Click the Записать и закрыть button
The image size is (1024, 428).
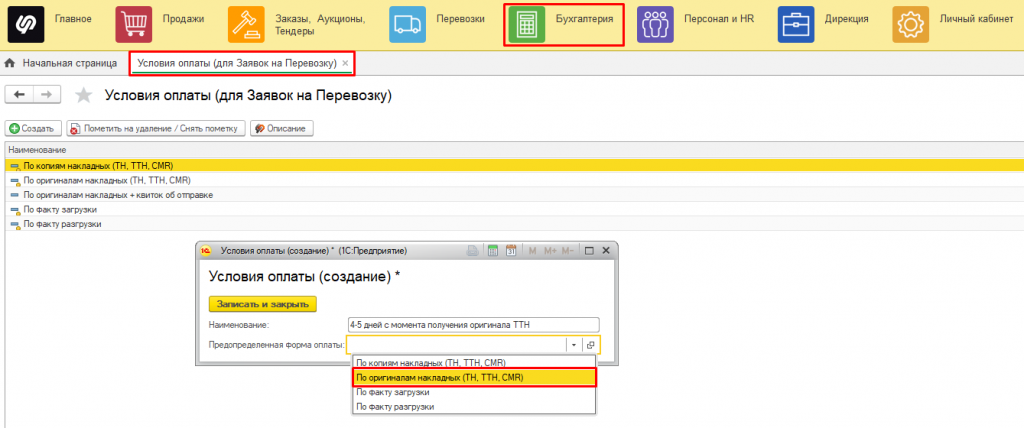[263, 305]
